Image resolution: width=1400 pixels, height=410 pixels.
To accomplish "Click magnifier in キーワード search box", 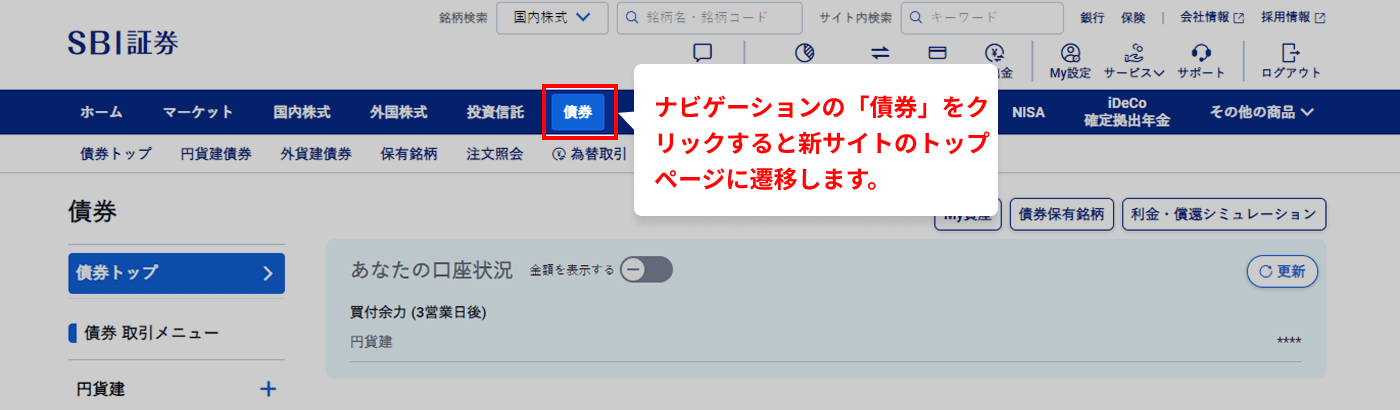I will 916,17.
